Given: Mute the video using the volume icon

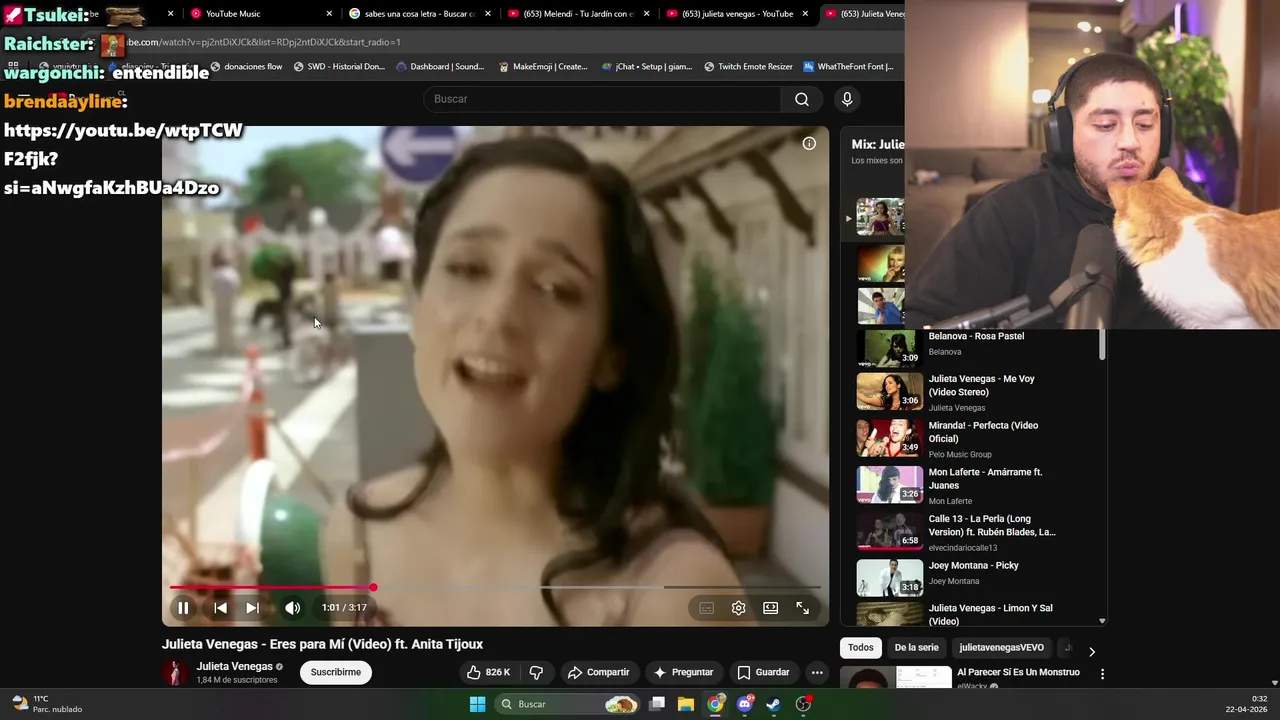Looking at the screenshot, I should pyautogui.click(x=292, y=608).
